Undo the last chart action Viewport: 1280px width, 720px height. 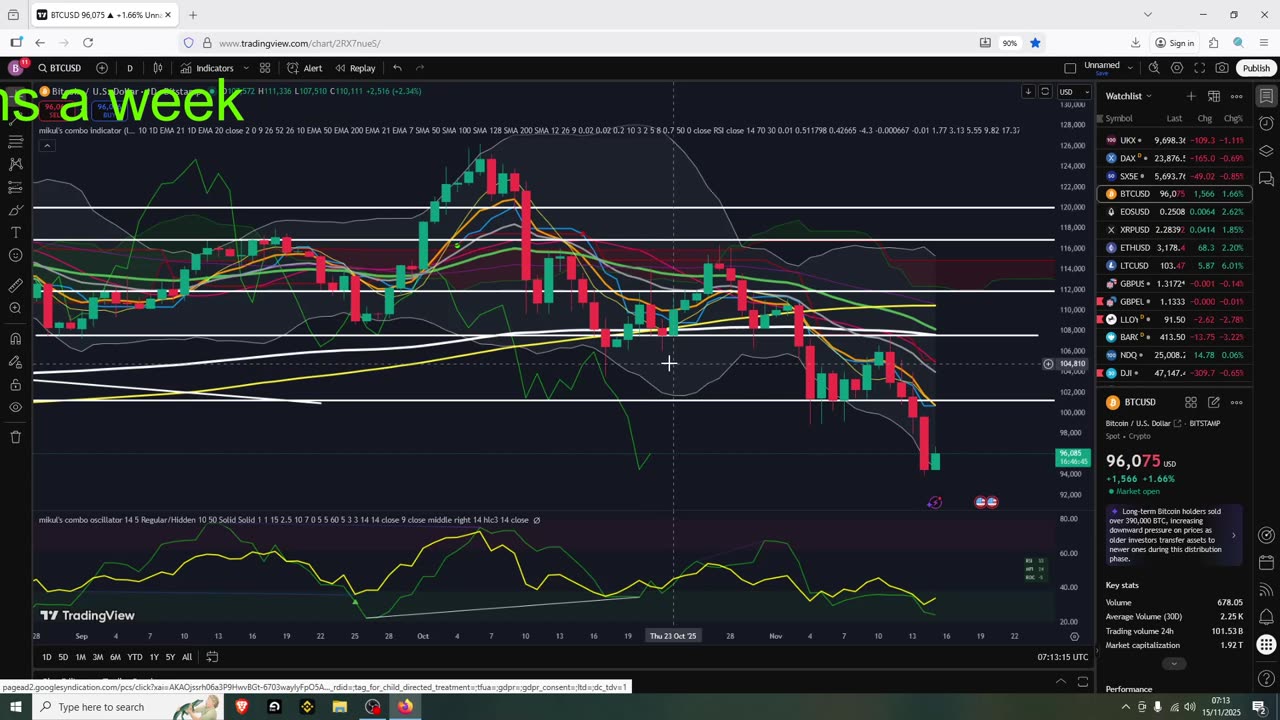click(x=397, y=68)
